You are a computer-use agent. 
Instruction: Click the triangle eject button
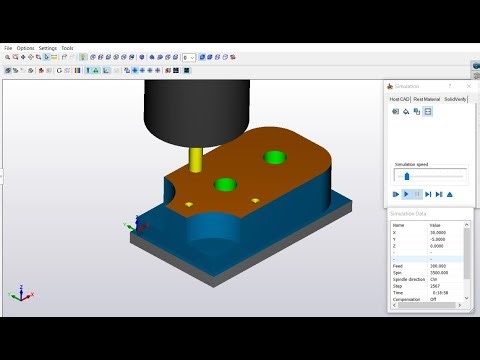coord(450,194)
